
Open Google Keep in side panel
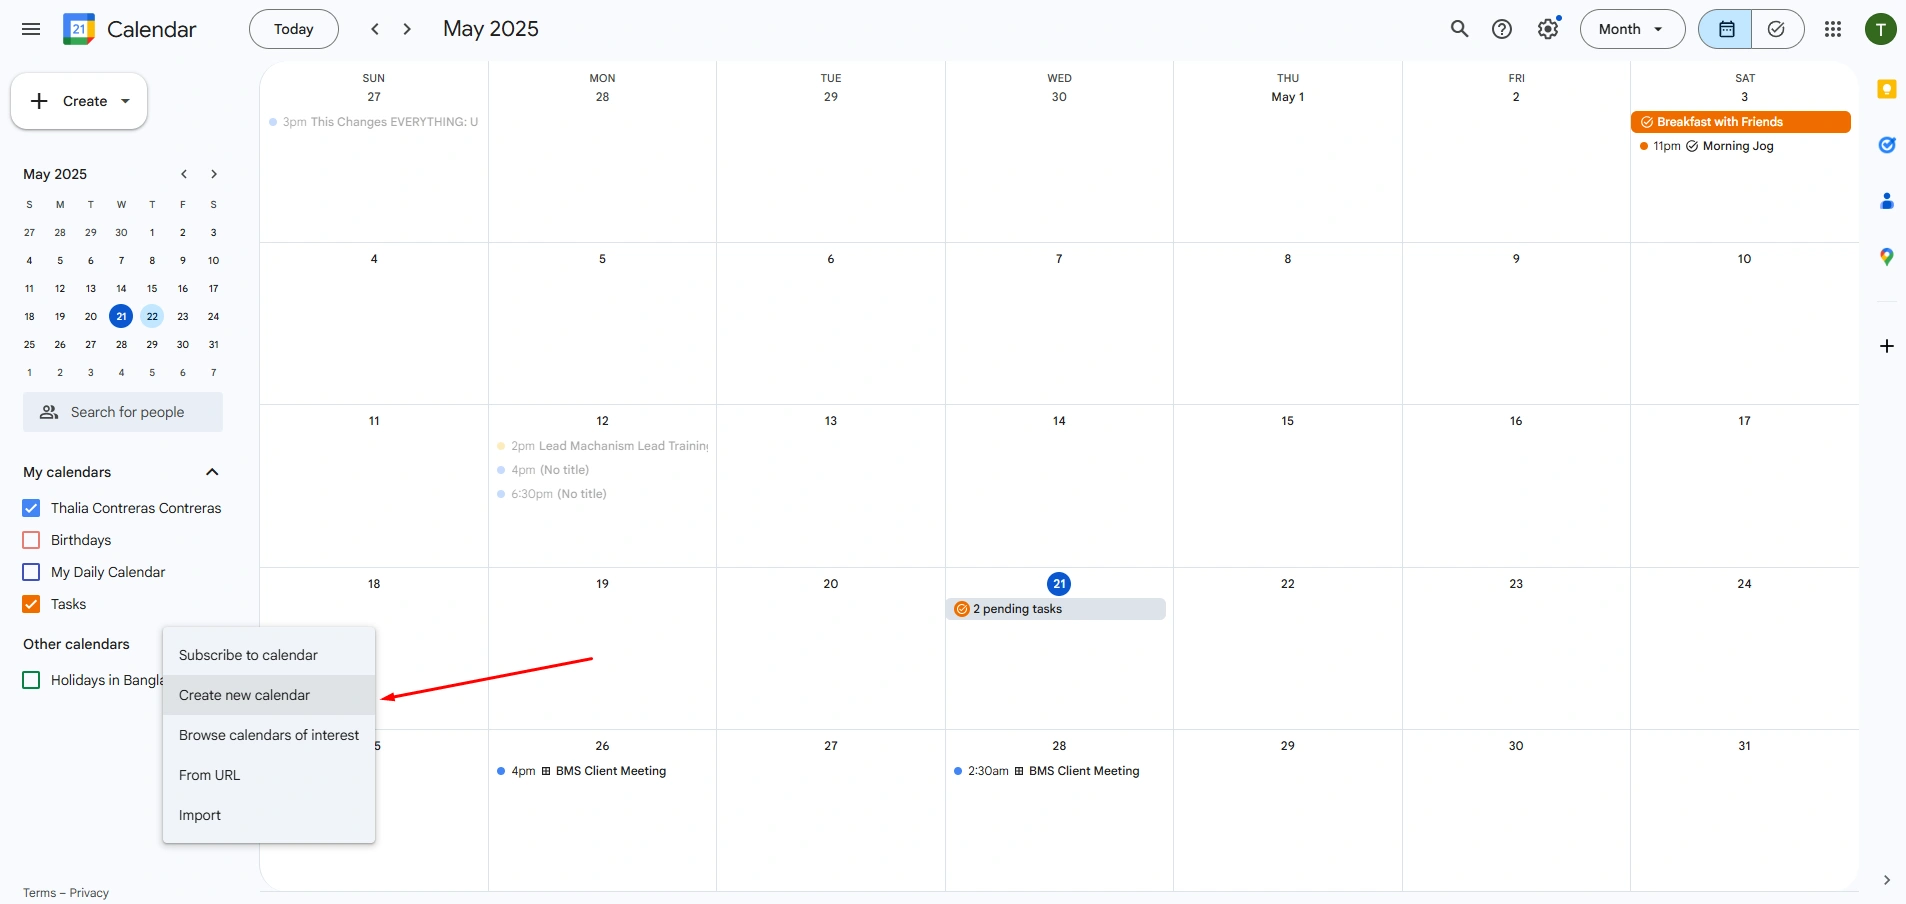(x=1886, y=89)
